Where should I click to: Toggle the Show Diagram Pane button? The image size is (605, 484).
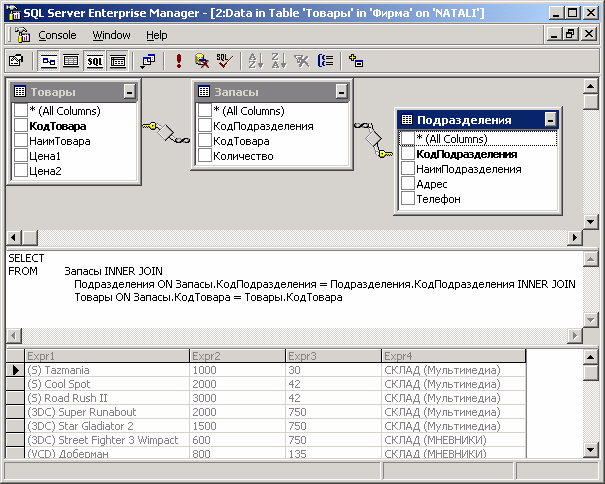coord(49,61)
